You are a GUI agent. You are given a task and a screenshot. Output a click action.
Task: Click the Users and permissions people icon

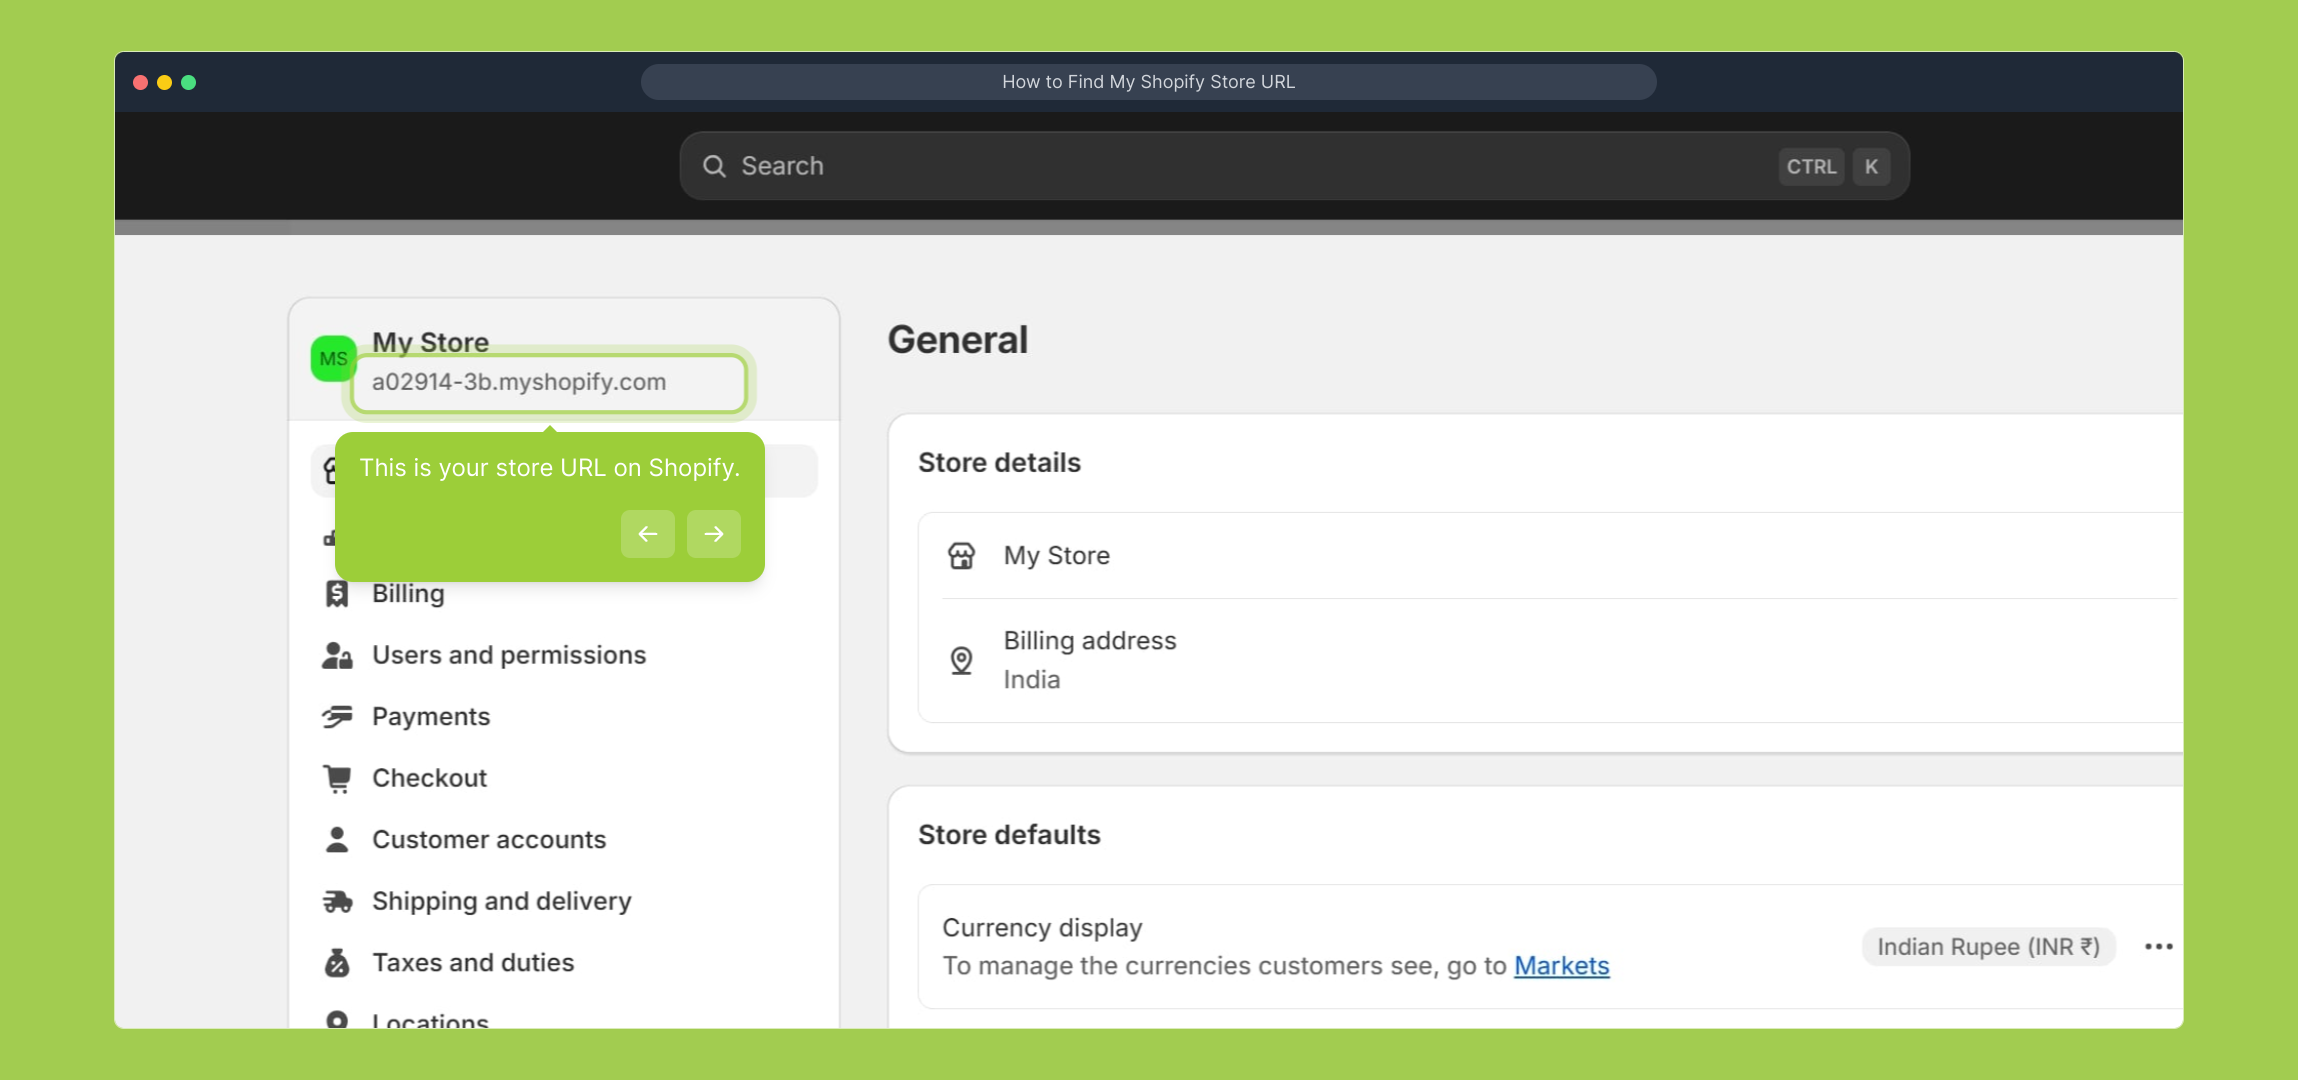pos(337,655)
